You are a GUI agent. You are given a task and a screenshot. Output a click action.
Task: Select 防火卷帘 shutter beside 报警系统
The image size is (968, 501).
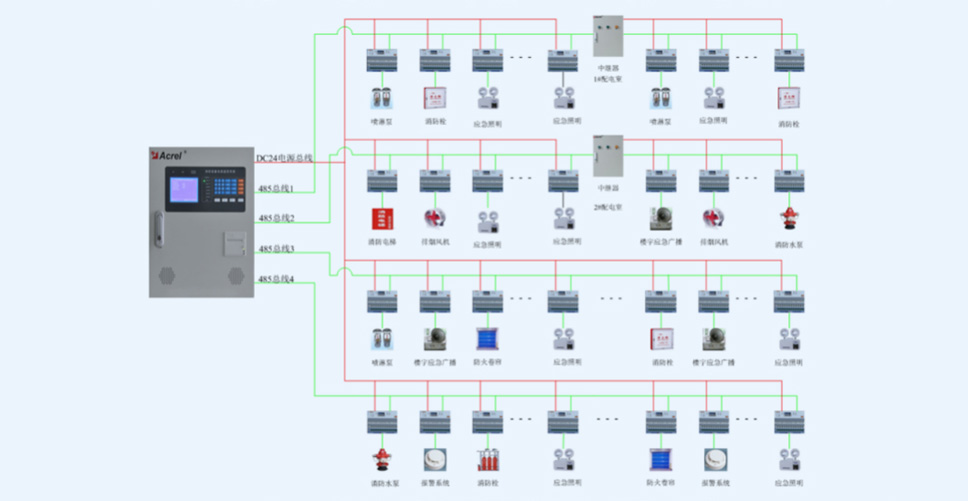tap(661, 460)
